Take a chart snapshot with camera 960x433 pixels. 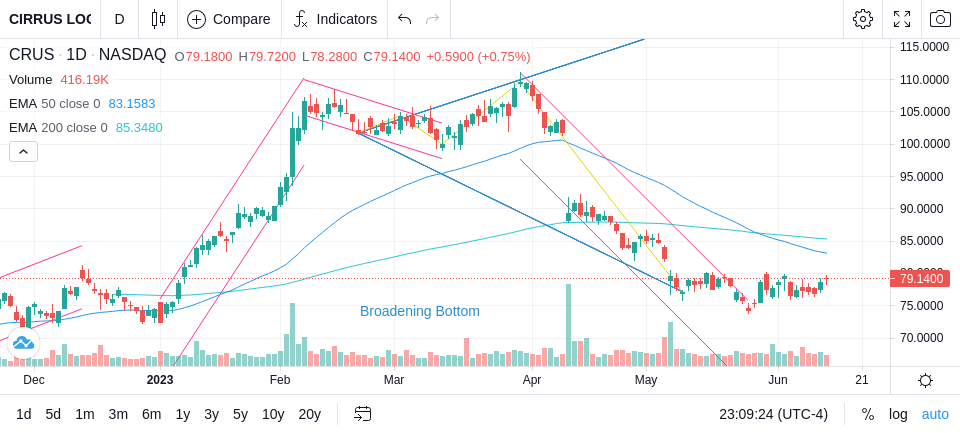940,19
